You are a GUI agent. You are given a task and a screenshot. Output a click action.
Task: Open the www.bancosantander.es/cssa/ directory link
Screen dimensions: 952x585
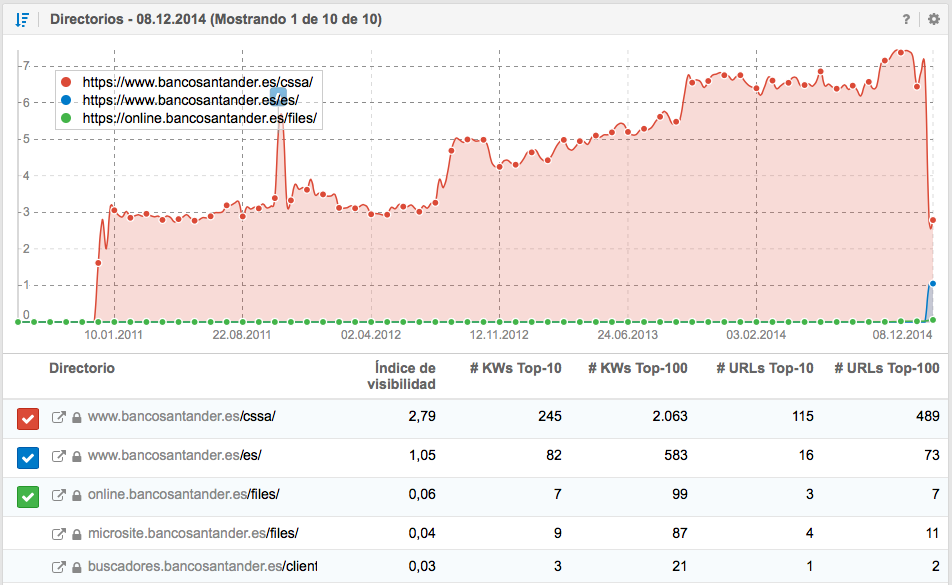pyautogui.click(x=181, y=417)
